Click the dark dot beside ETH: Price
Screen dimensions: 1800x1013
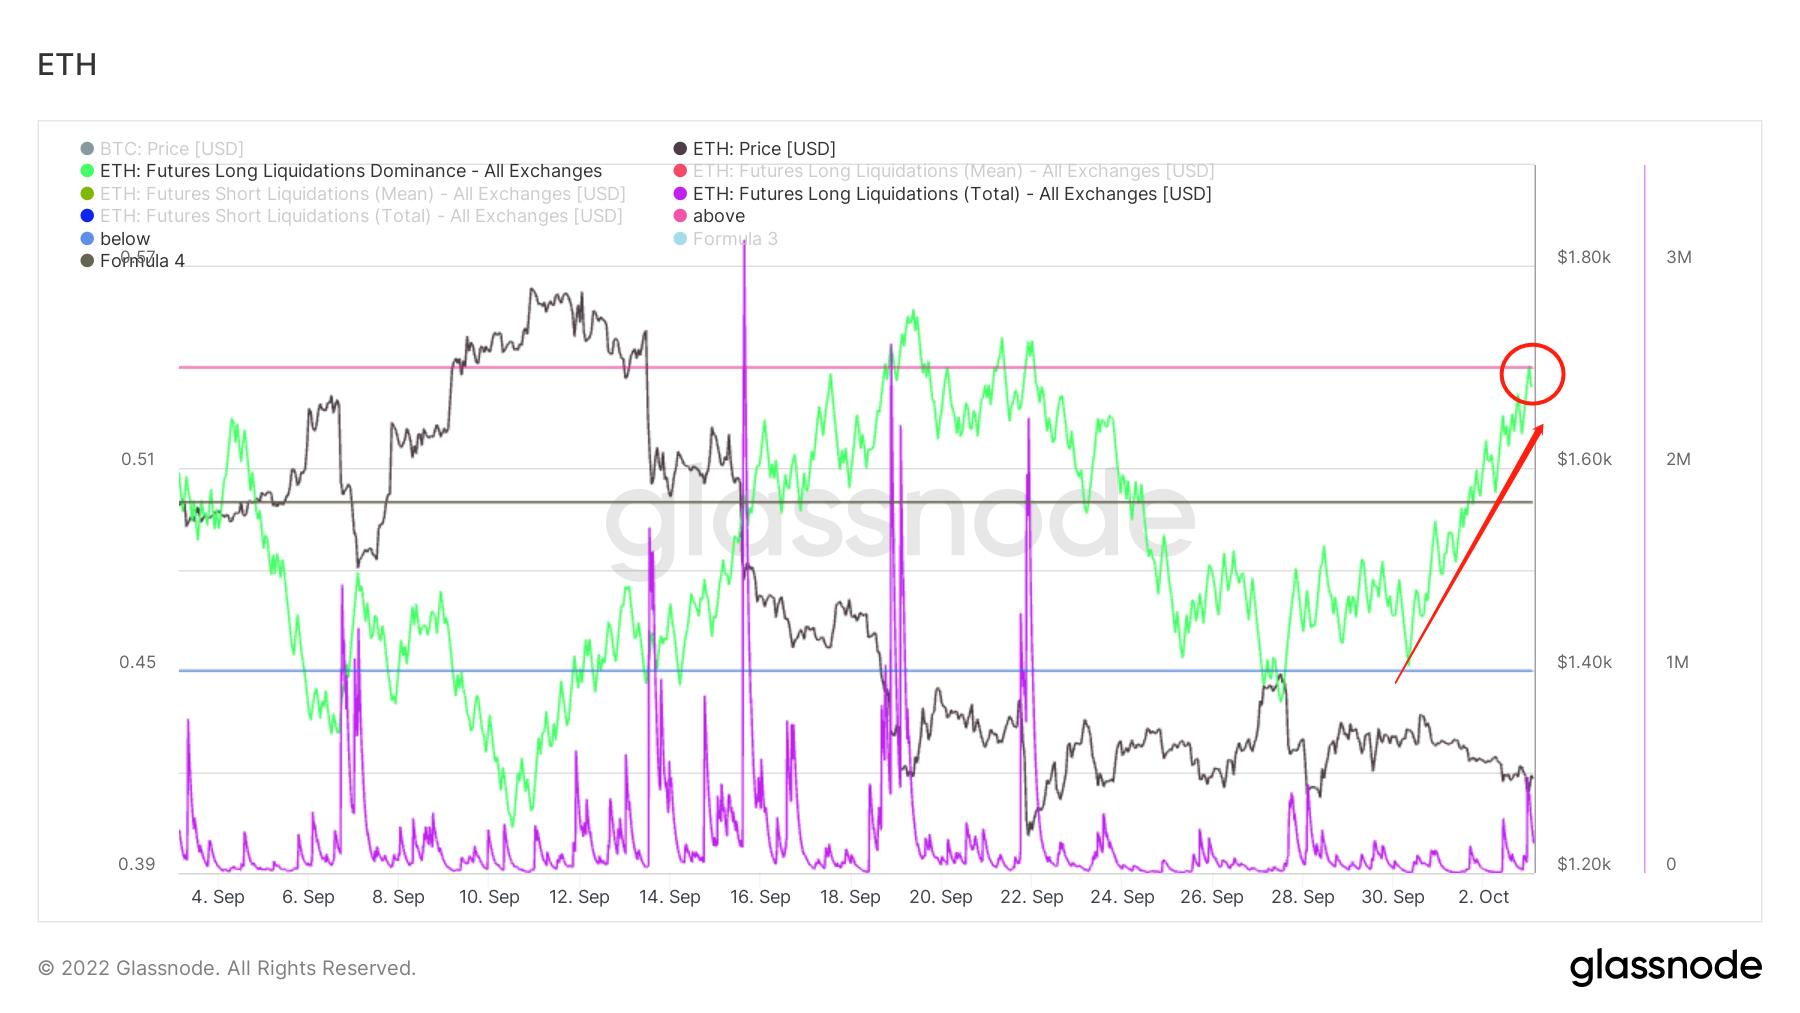pos(680,149)
